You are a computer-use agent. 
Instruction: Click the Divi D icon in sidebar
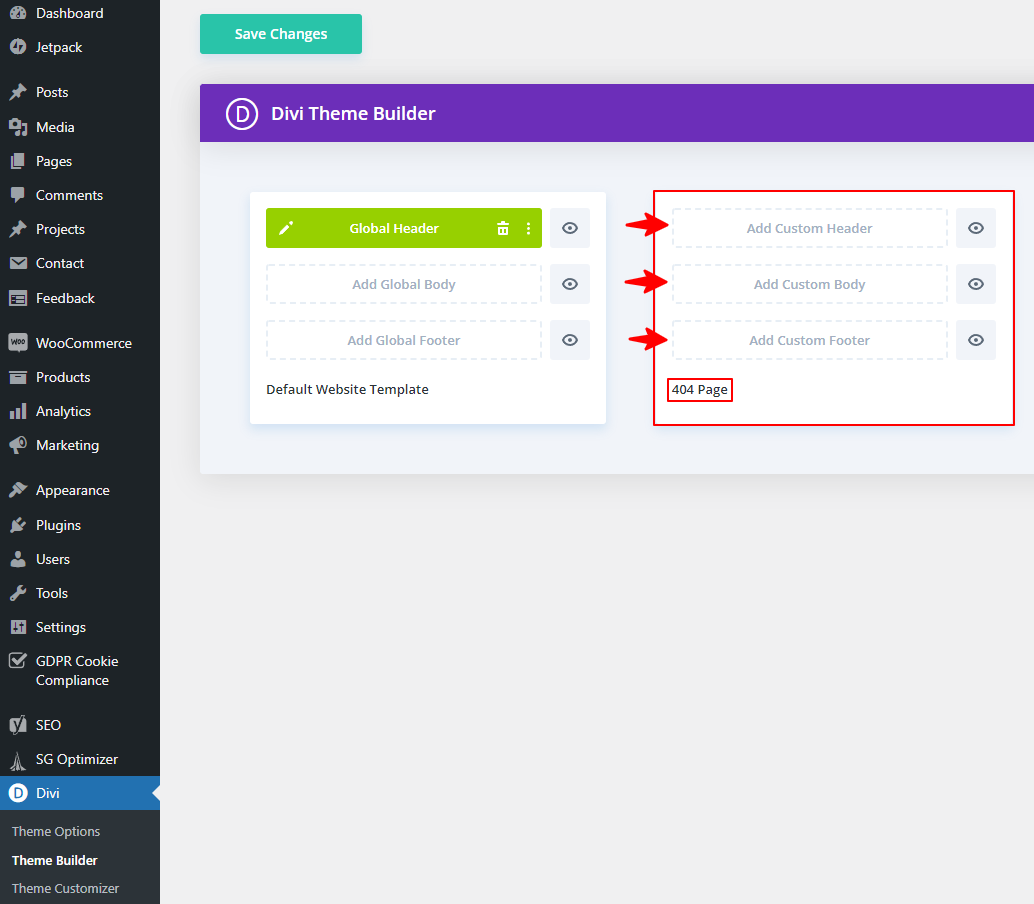coord(18,793)
